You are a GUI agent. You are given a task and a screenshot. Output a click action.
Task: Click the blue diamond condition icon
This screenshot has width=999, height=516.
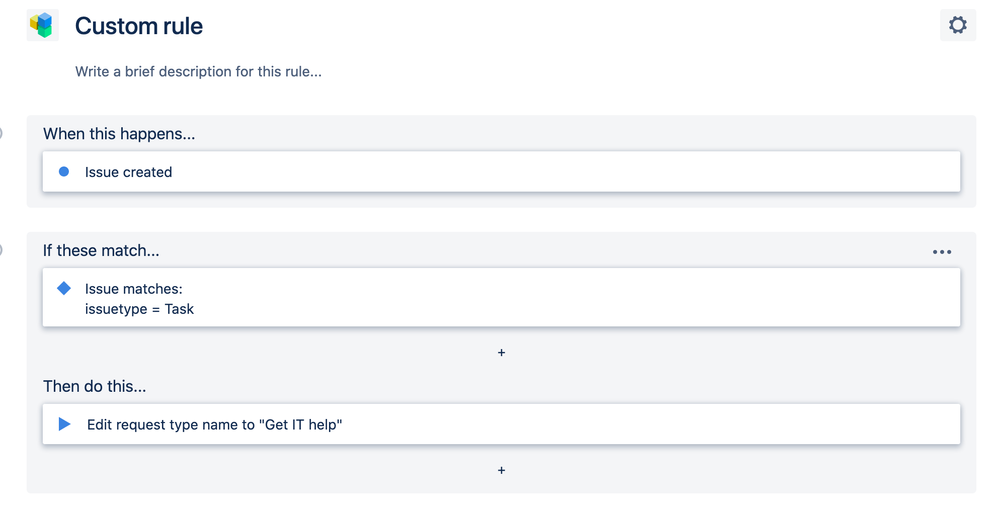(x=64, y=289)
